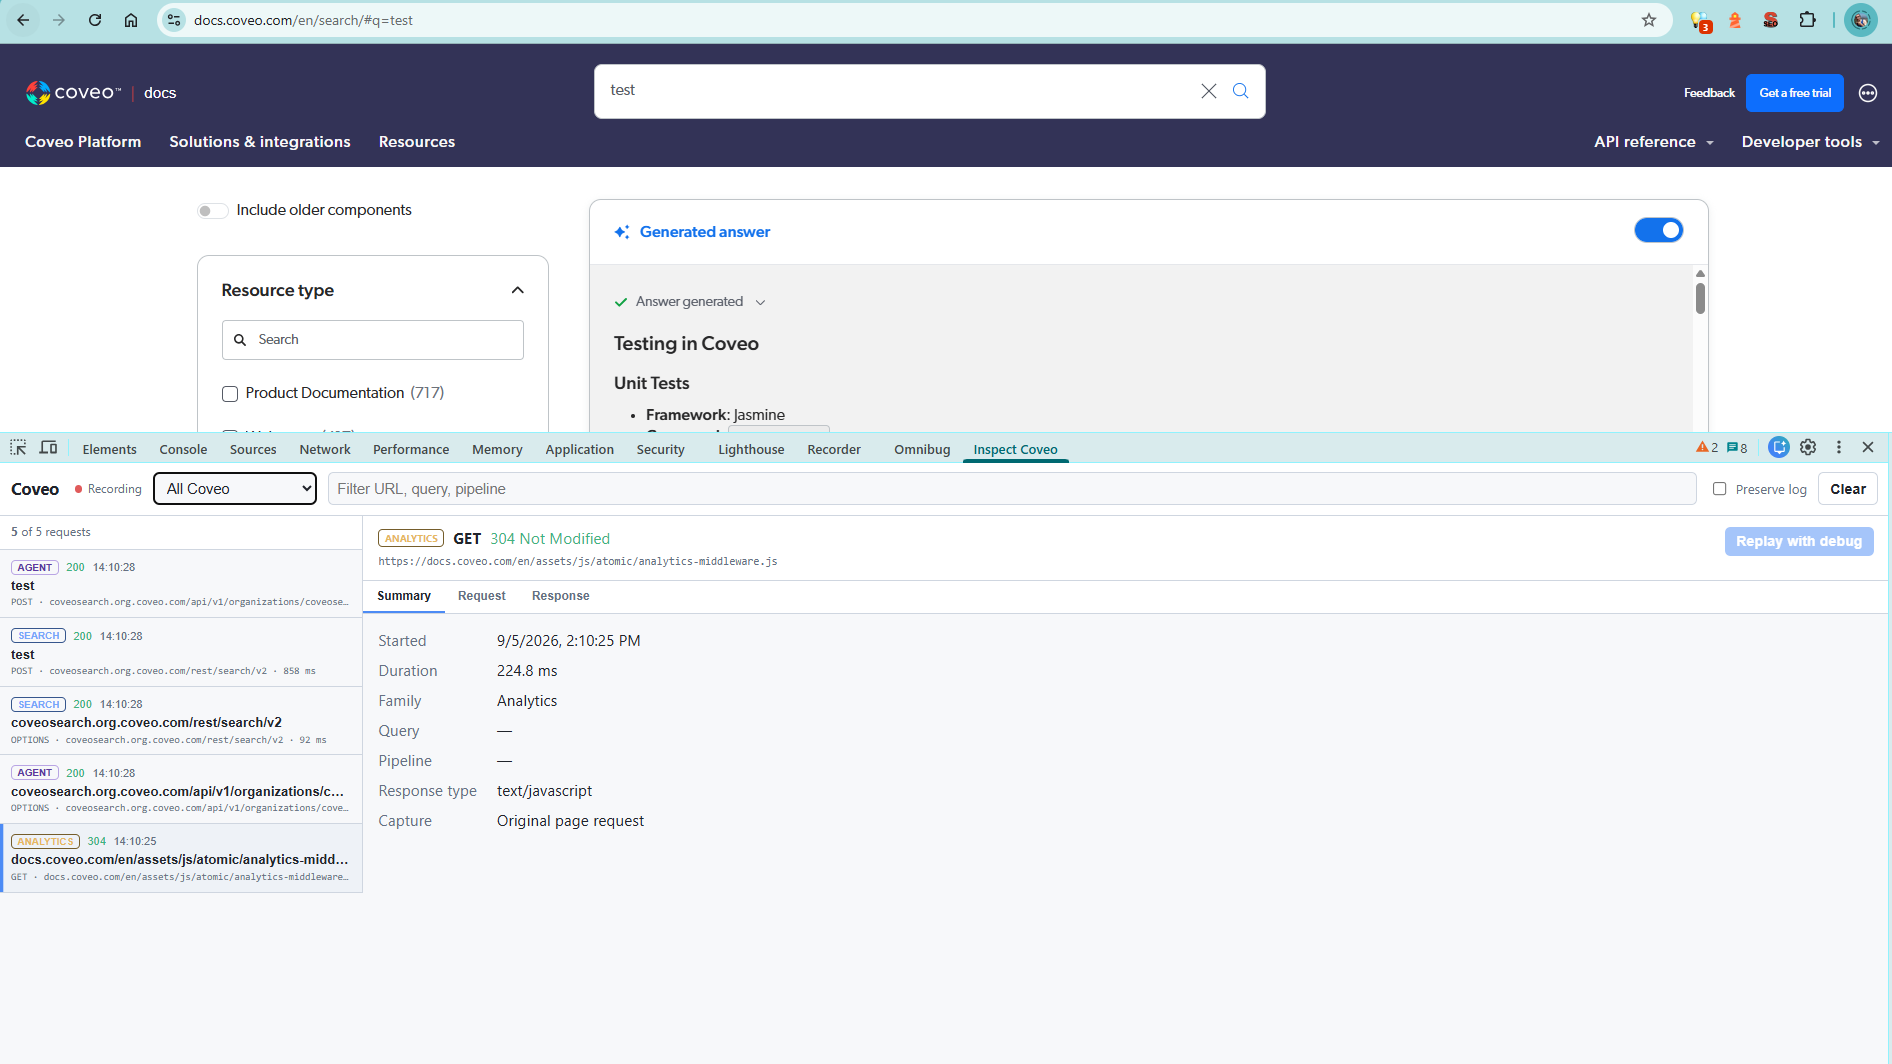The width and height of the screenshot is (1892, 1064).
Task: Open the Coveo Platform menu
Action: coord(83,142)
